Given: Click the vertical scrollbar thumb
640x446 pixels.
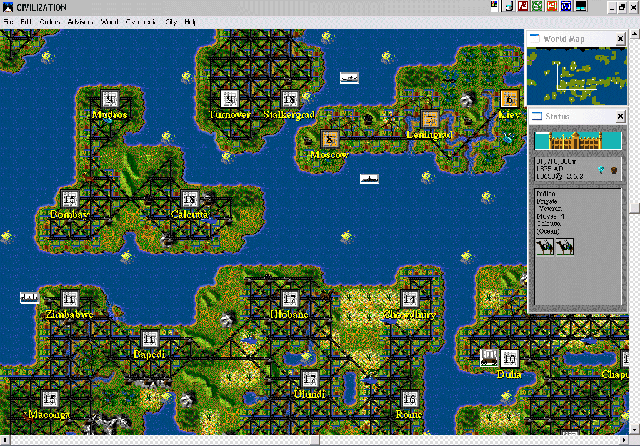Looking at the screenshot, I should pos(635,208).
